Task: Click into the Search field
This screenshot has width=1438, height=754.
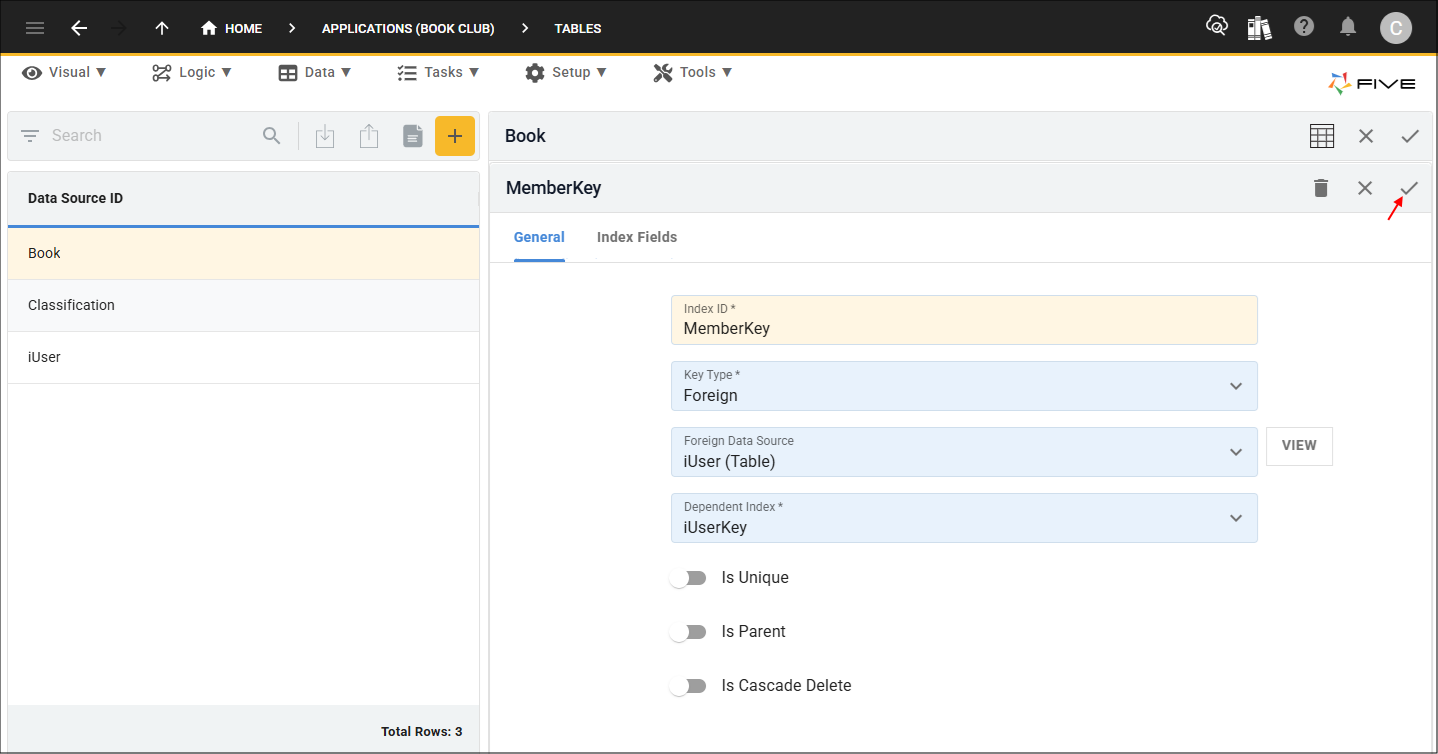Action: tap(150, 136)
